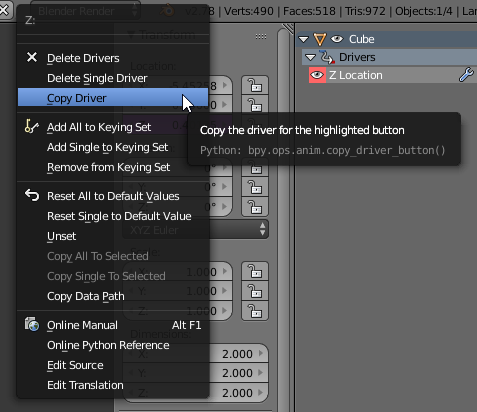Click the Cube mesh triangle icon
The width and height of the screenshot is (477, 412).
point(320,39)
